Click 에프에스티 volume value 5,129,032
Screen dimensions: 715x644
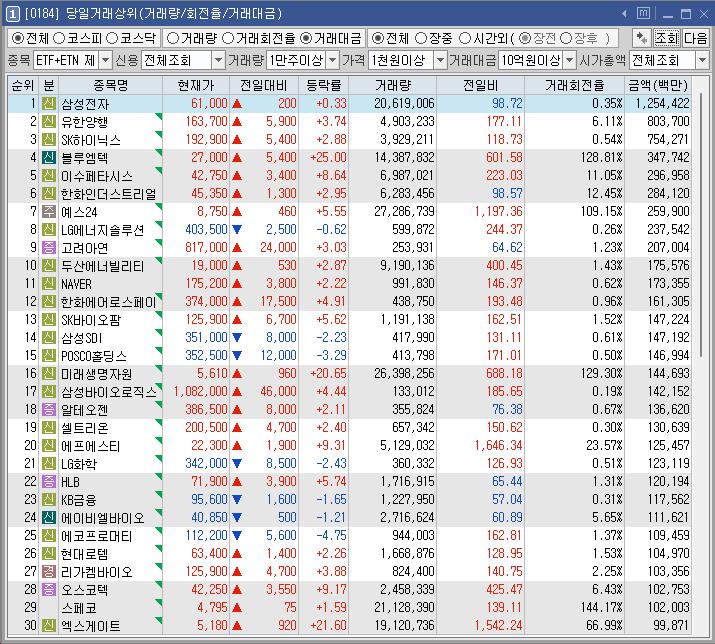pyautogui.click(x=407, y=445)
